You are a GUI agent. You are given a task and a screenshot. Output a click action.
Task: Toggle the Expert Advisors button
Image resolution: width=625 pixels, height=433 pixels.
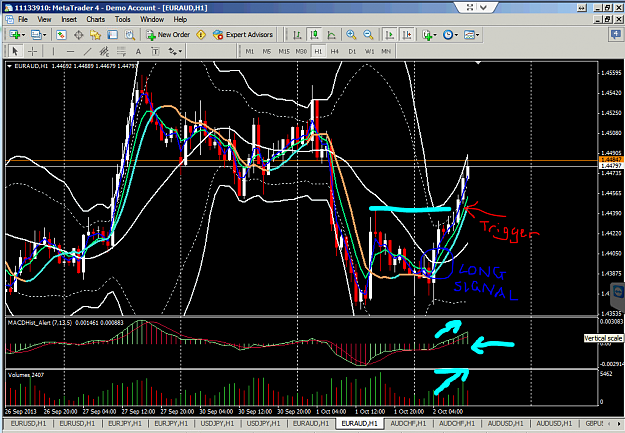pyautogui.click(x=243, y=35)
